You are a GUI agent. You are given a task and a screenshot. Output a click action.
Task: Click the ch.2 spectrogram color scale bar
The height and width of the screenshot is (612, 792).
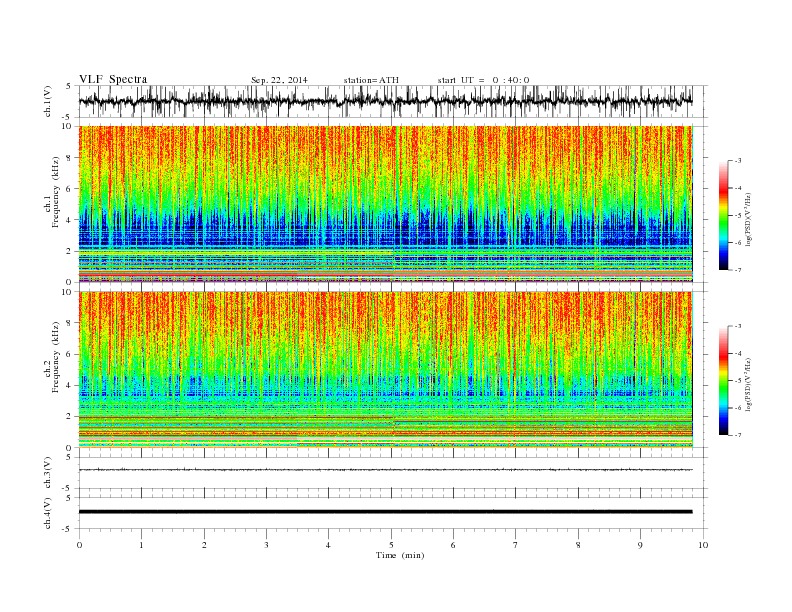[724, 381]
